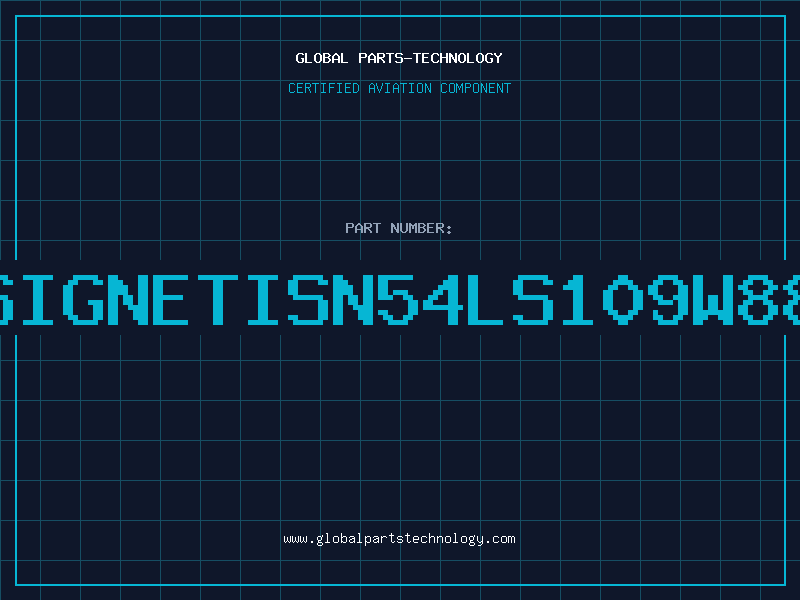The height and width of the screenshot is (600, 800).
Task: Click the SIGNETISN54LS109W88 part number text
Action: click(400, 299)
